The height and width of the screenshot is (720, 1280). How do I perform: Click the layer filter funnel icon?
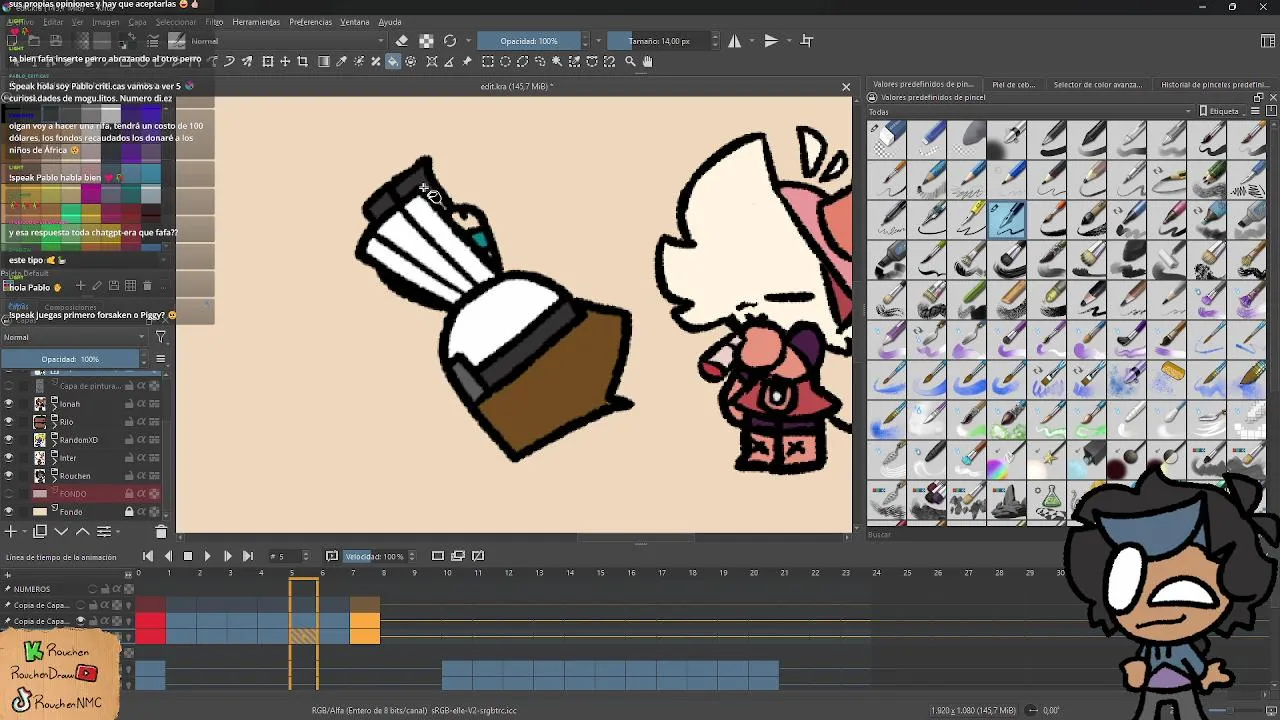(x=160, y=337)
